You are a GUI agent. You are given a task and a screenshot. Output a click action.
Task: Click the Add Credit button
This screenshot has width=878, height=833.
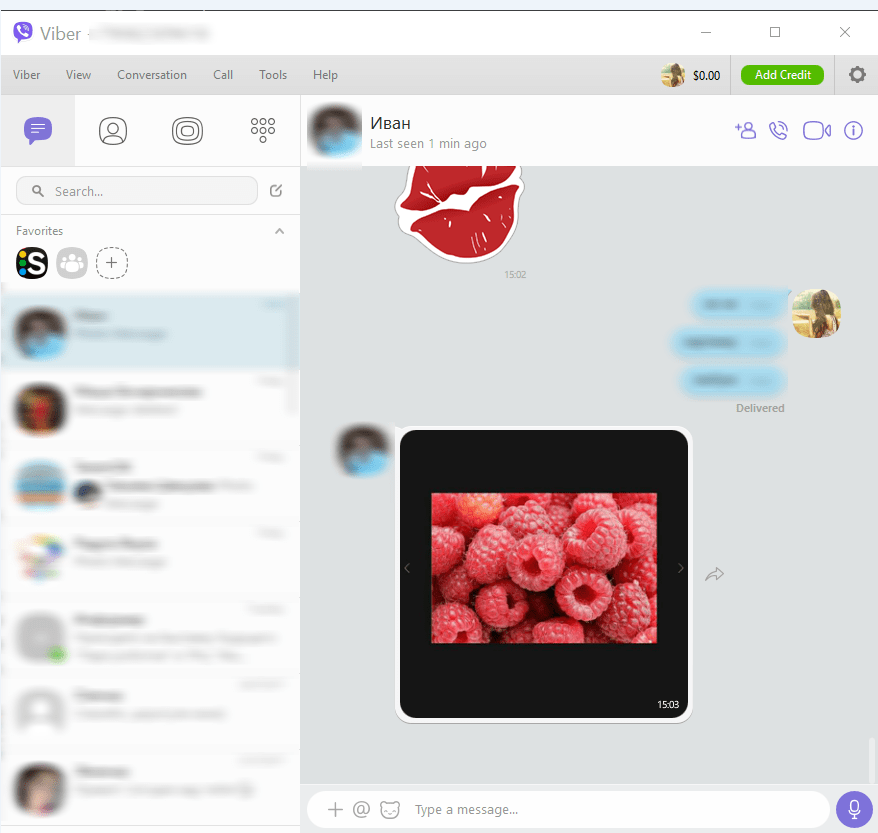(782, 75)
